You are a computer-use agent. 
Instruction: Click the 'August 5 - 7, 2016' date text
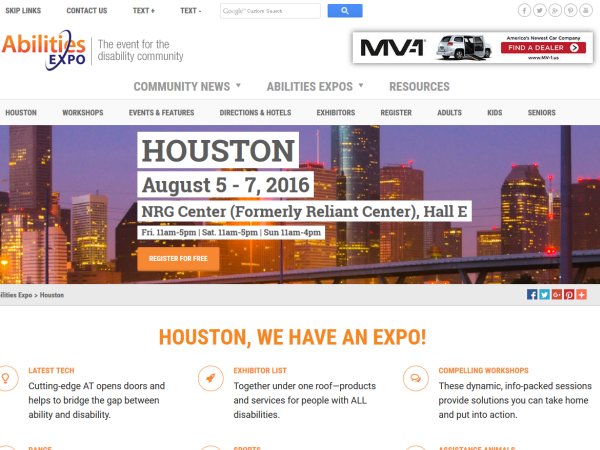tap(225, 185)
